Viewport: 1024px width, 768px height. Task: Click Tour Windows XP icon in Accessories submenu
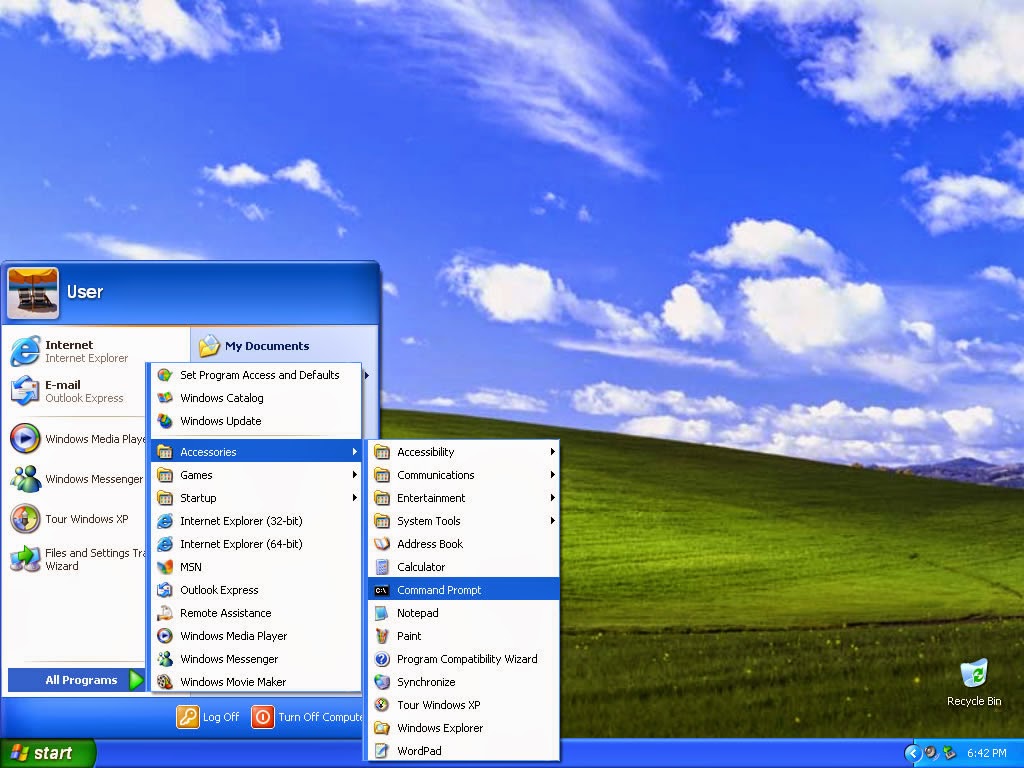pyautogui.click(x=382, y=705)
